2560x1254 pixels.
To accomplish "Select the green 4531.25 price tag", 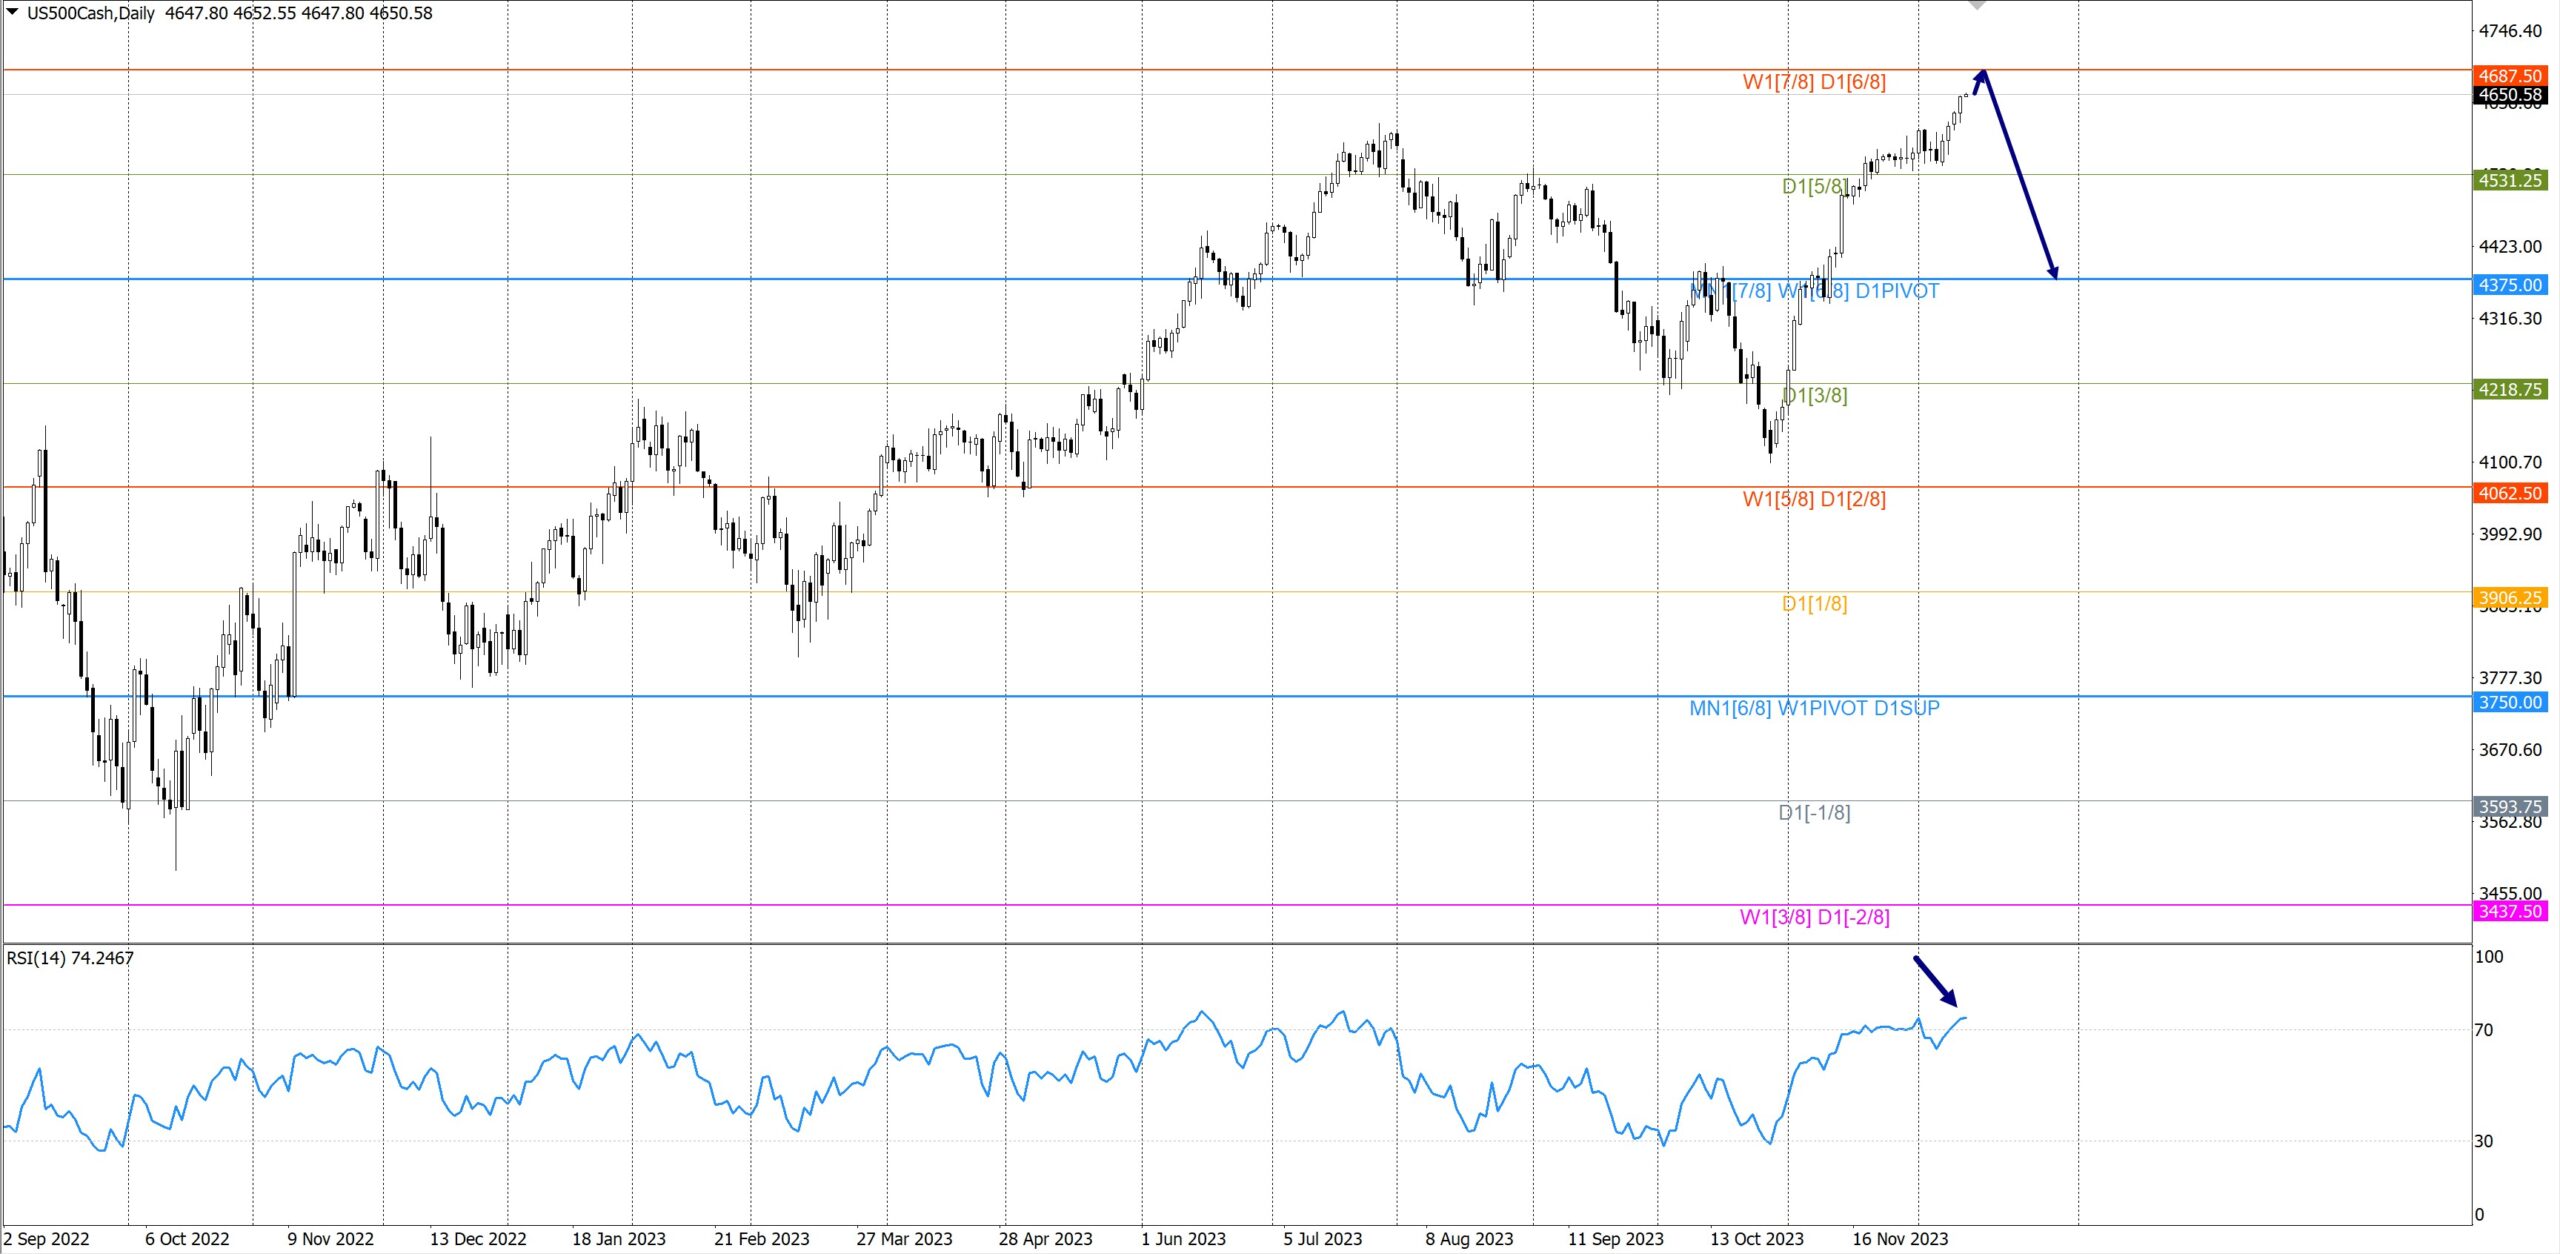I will [2510, 180].
